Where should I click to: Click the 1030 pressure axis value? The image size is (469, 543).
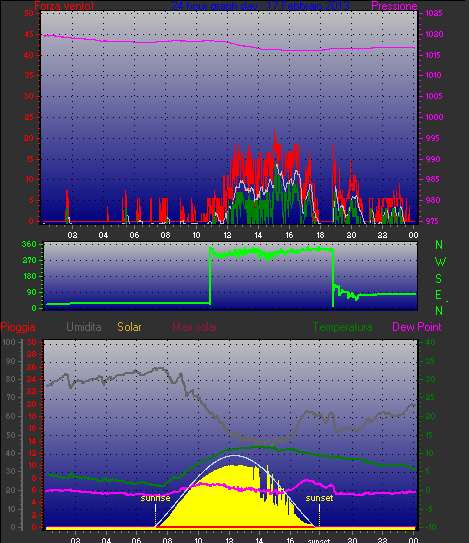[434, 34]
